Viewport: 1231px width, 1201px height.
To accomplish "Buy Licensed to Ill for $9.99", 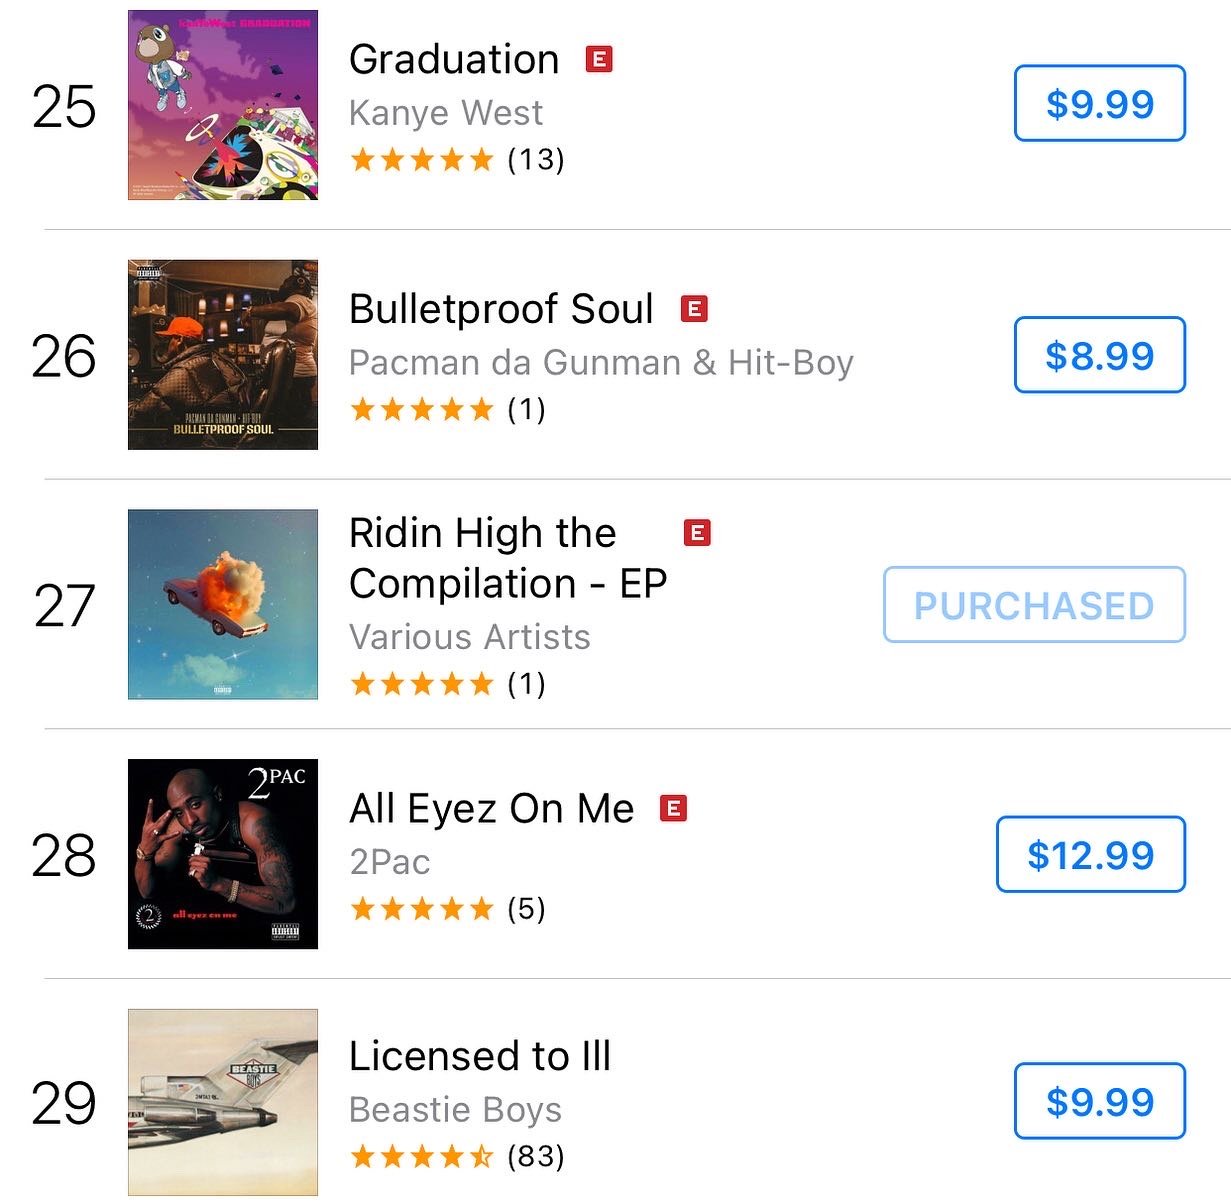I will (x=1100, y=1101).
